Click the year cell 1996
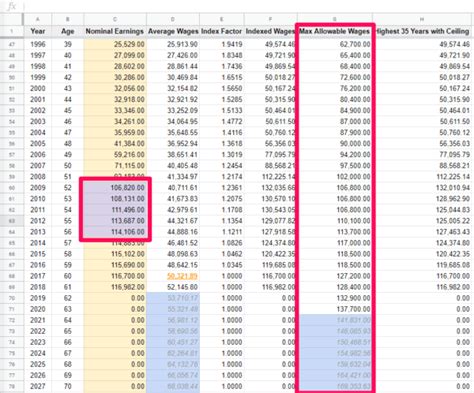Viewport: 474px width, 393px height. 38,44
